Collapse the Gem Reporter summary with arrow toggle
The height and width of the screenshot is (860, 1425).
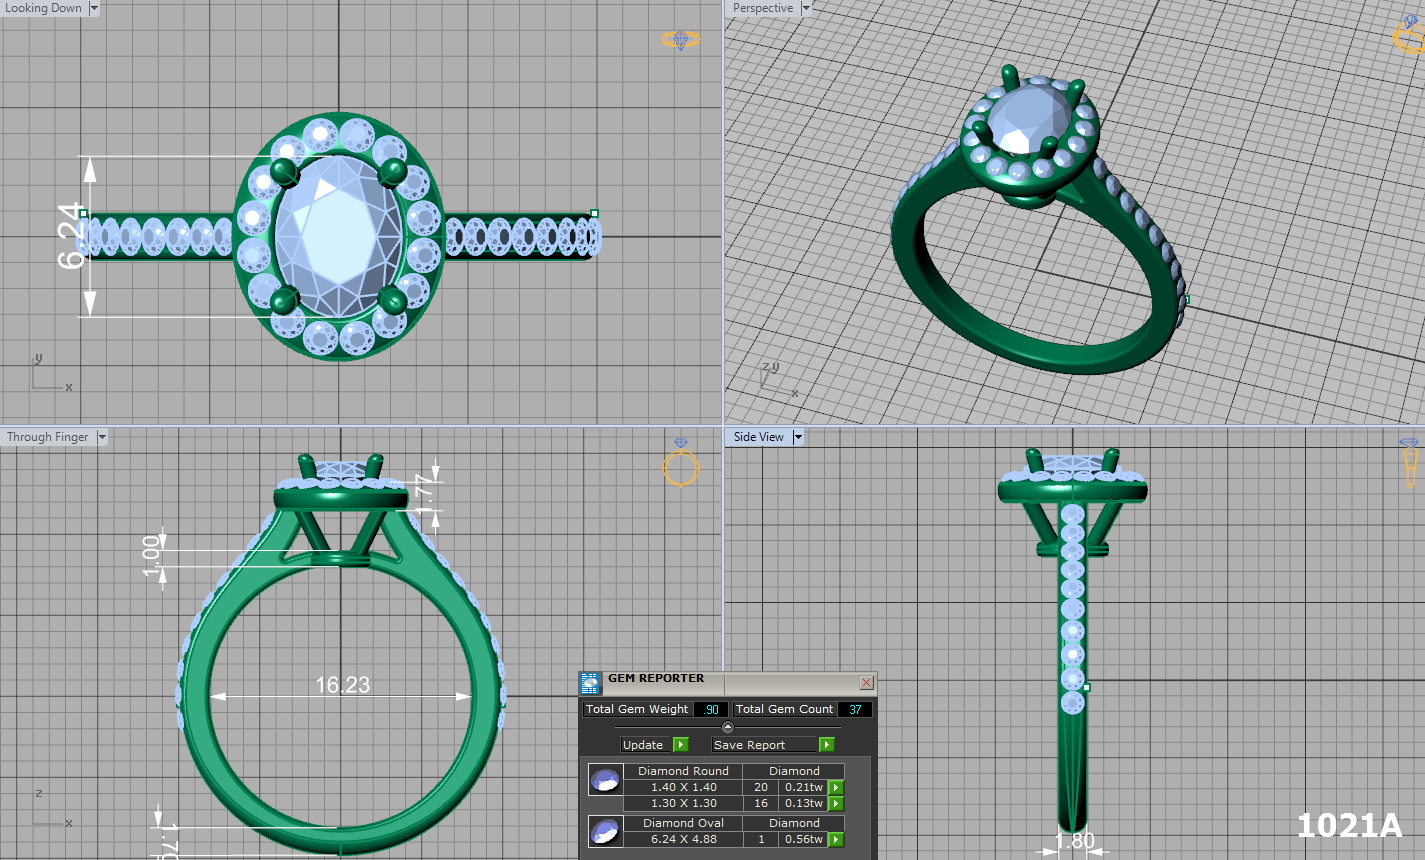pyautogui.click(x=727, y=727)
